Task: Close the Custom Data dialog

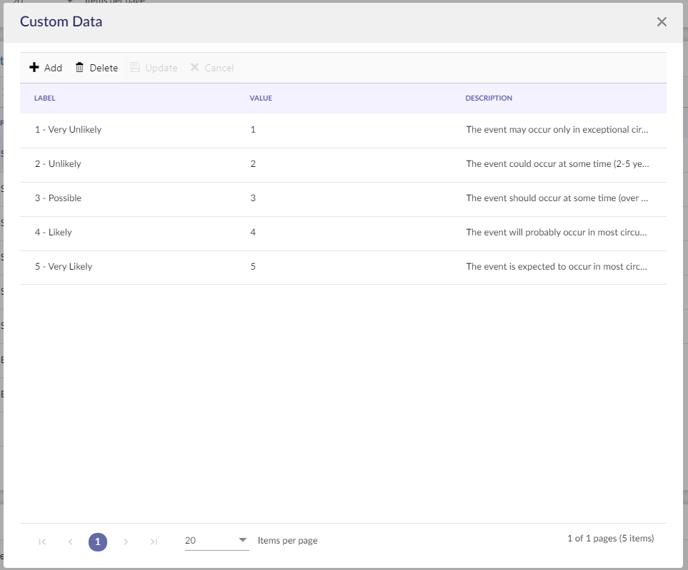Action: coord(661,22)
